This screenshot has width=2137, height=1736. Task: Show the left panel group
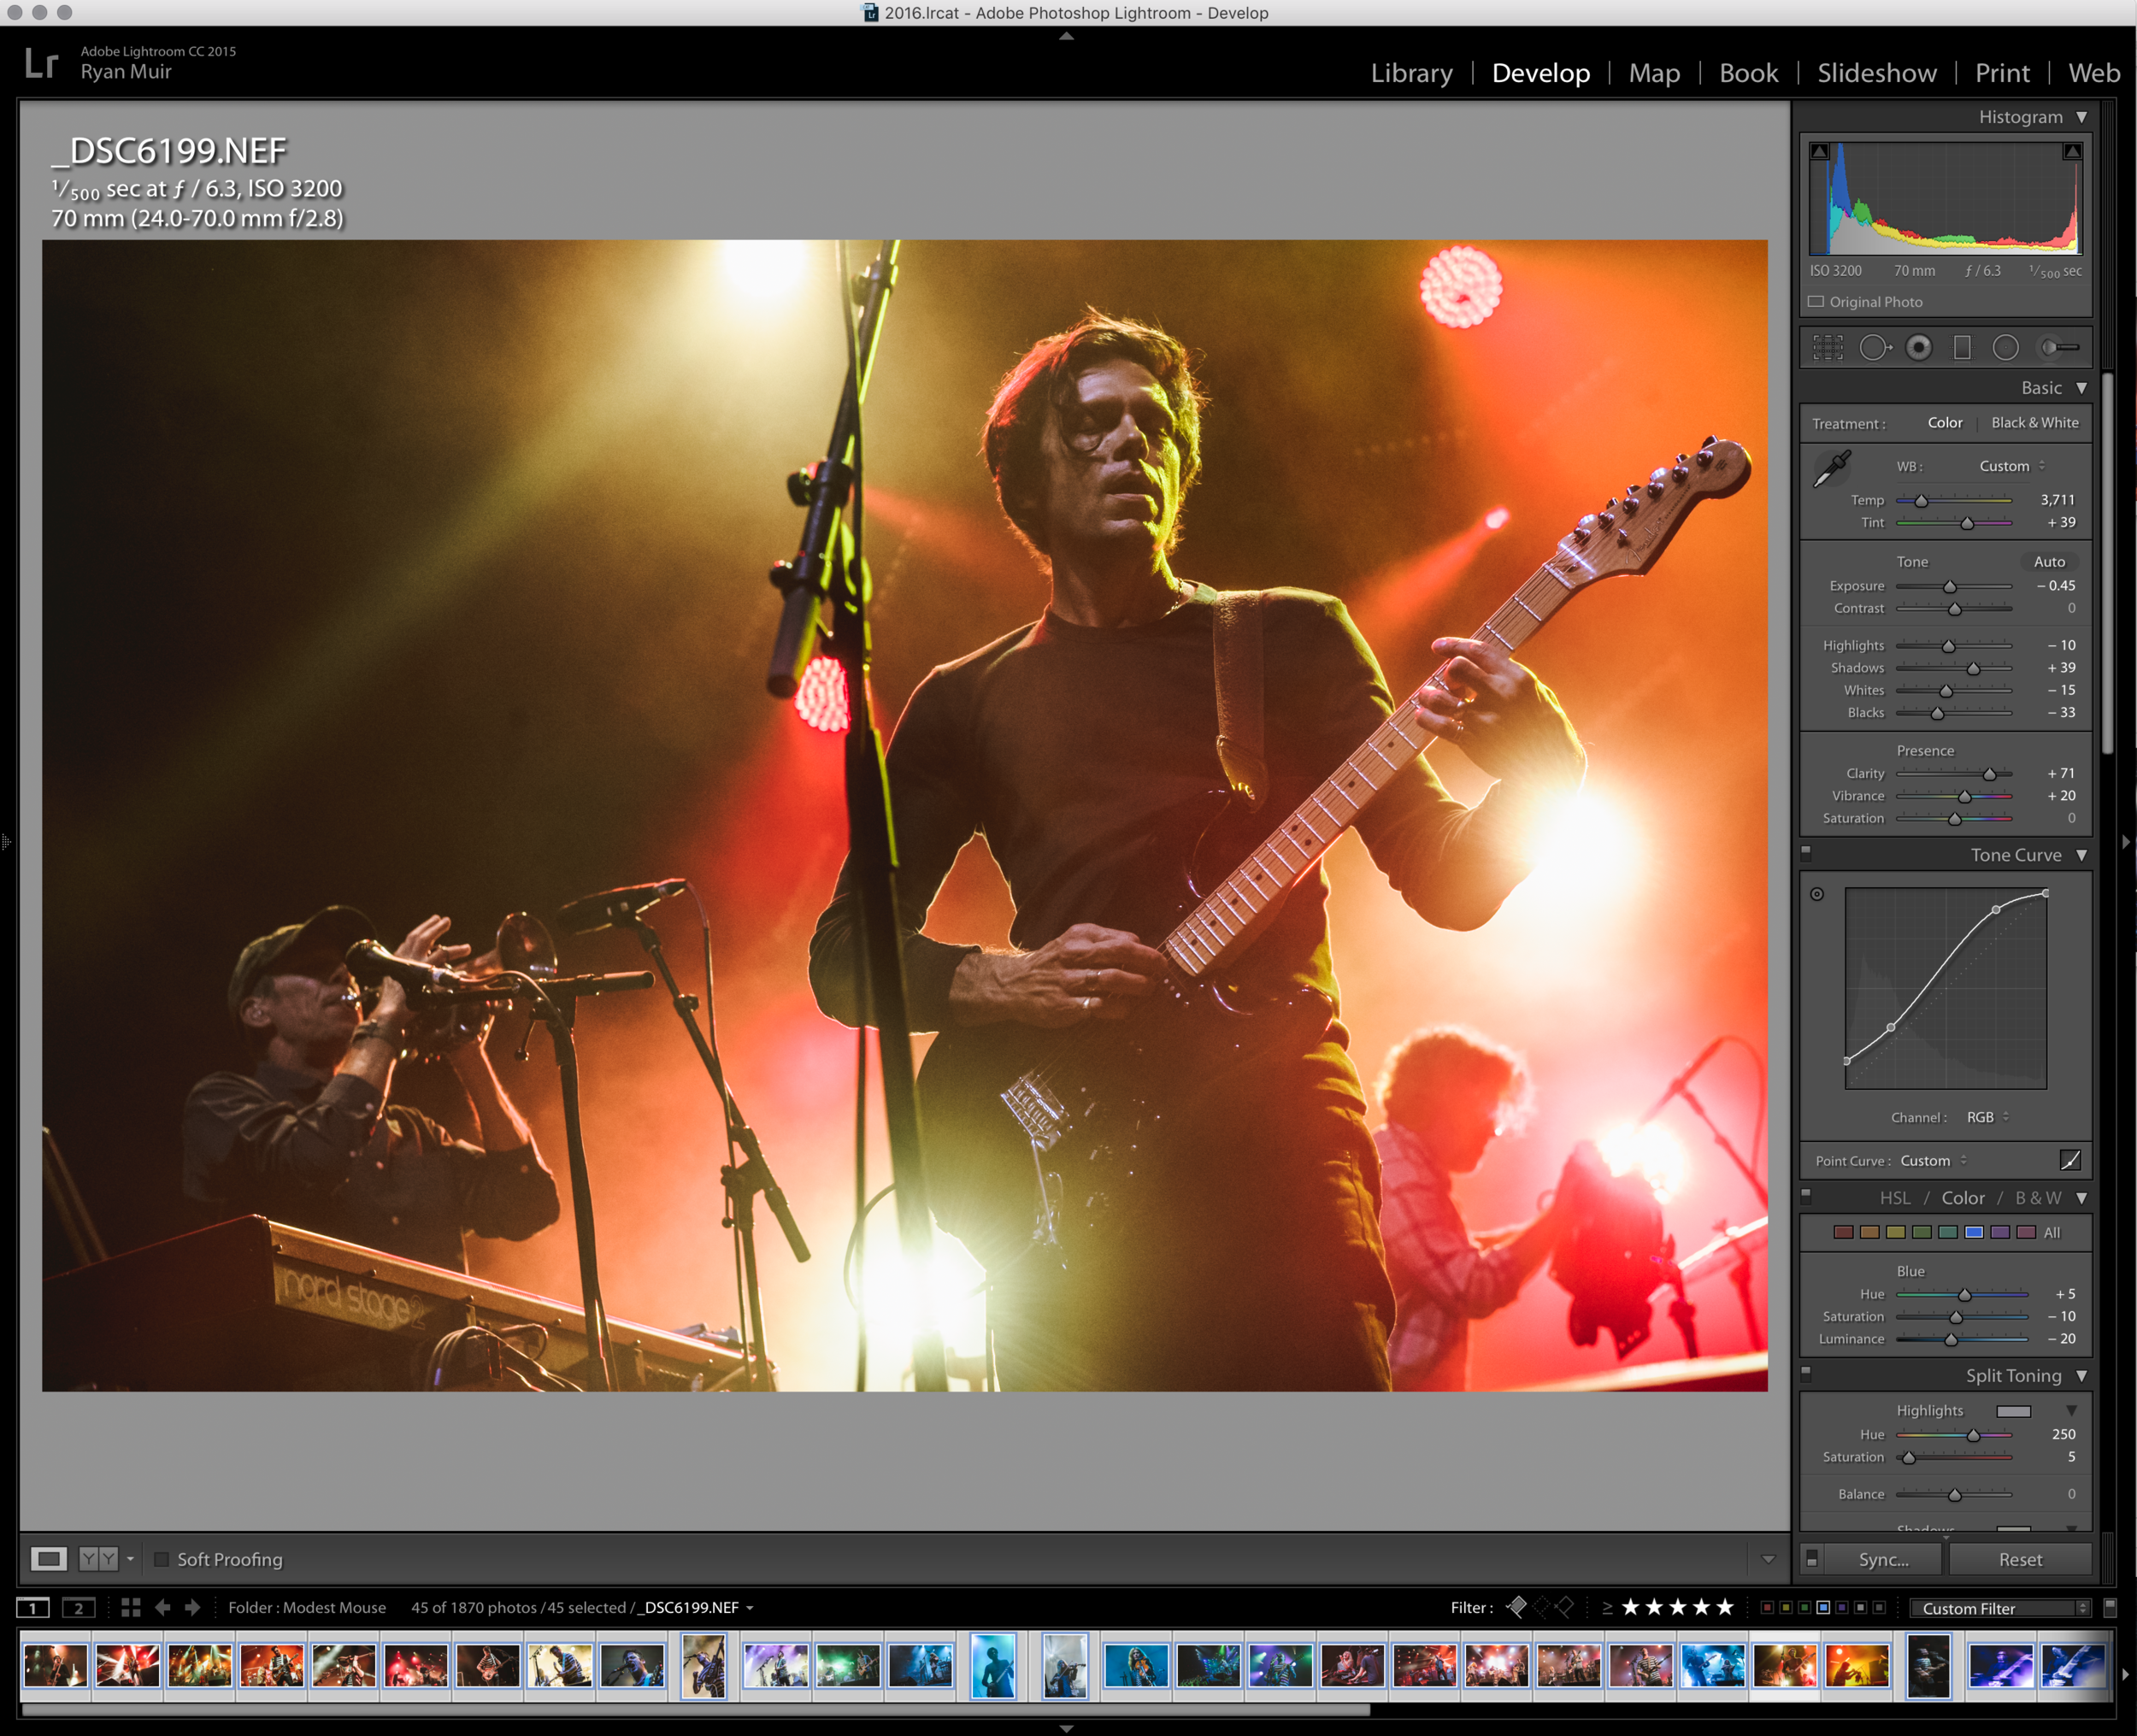click(6, 842)
